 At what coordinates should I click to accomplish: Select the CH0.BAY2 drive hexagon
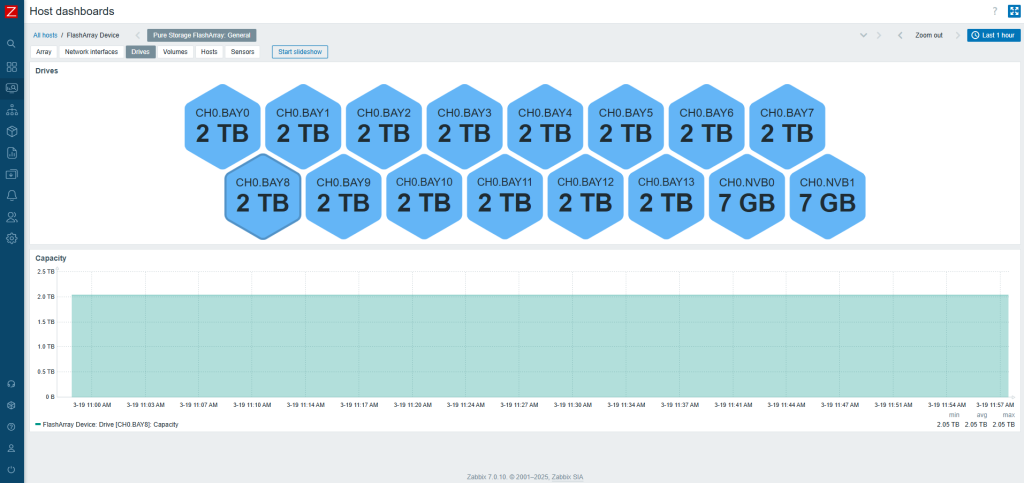383,127
